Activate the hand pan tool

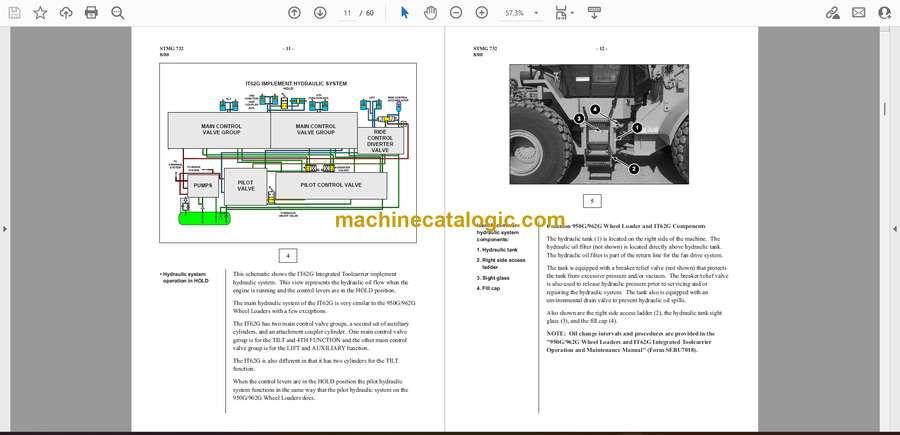coord(430,13)
